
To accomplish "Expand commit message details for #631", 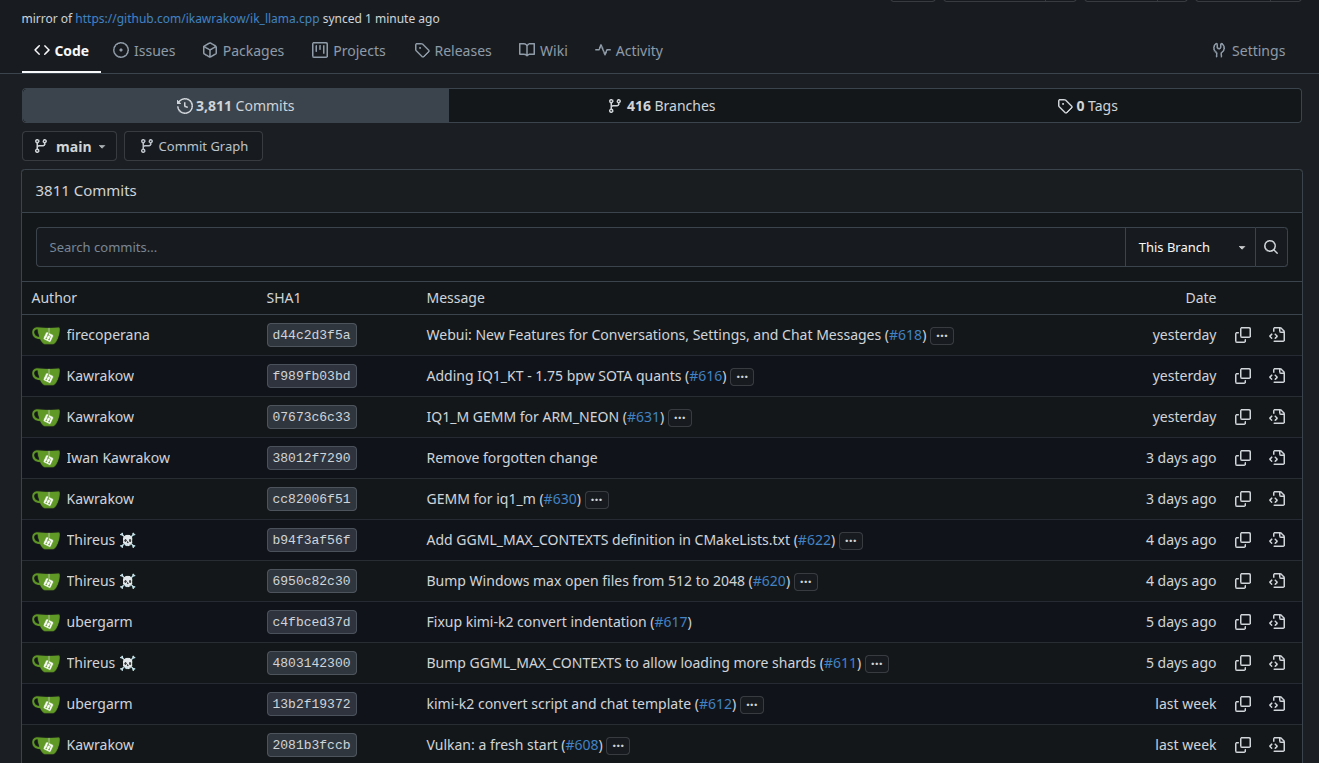I will click(x=680, y=418).
